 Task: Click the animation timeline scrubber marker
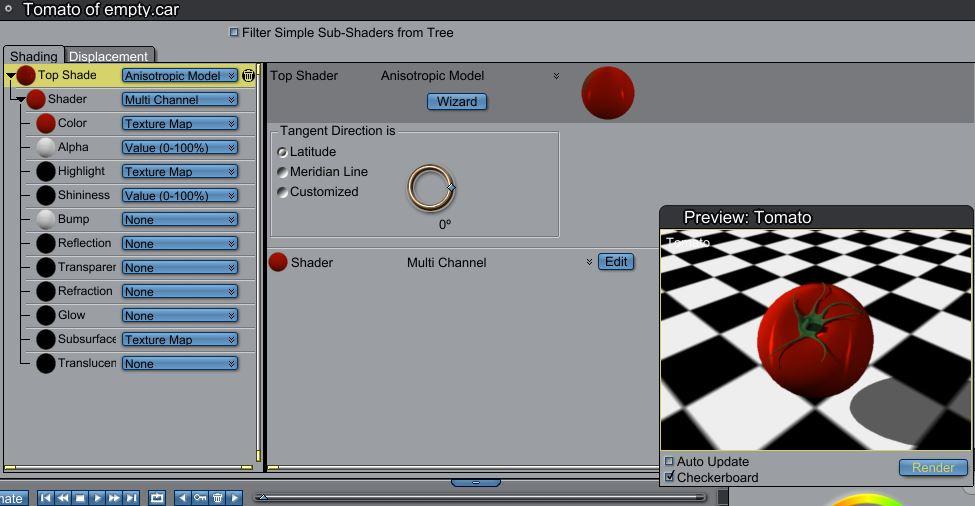263,497
